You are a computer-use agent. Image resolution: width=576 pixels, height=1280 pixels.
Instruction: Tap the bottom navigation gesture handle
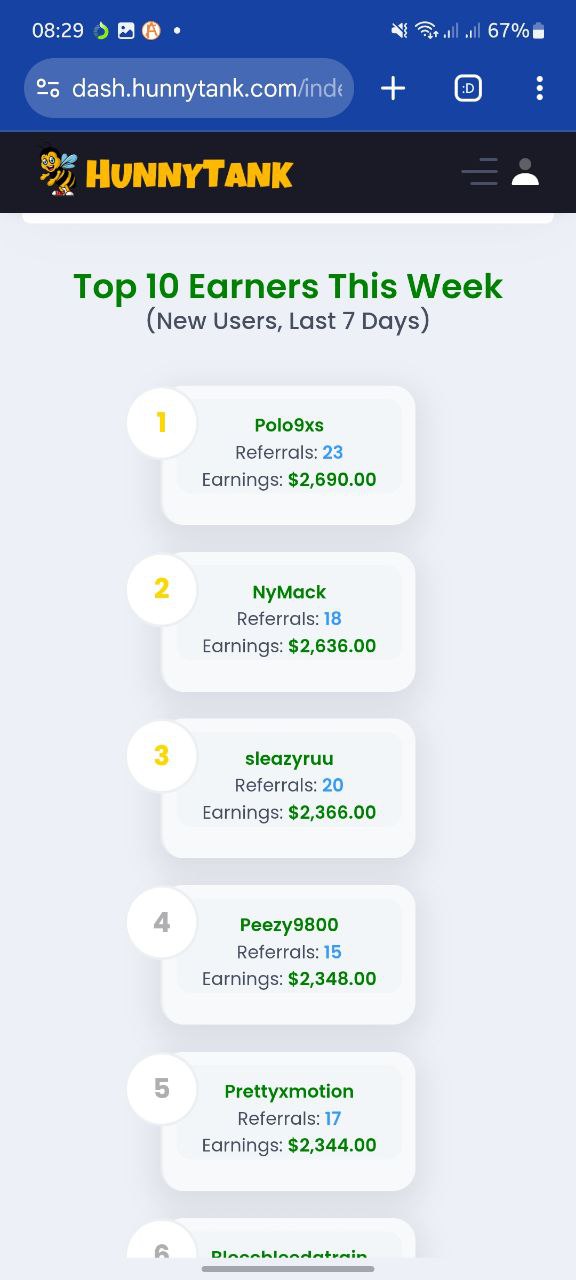coord(288,1269)
